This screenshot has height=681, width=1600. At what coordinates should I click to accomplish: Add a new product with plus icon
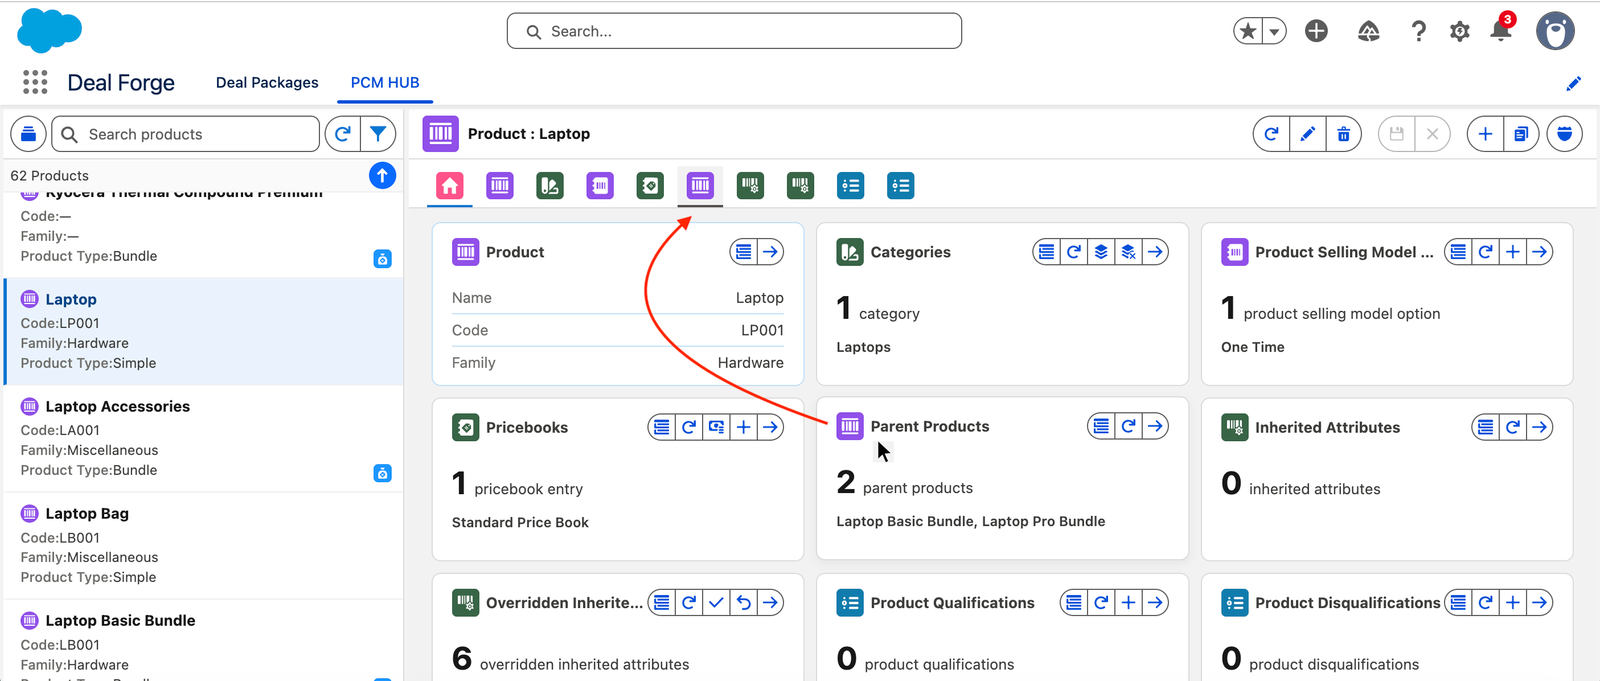[x=1485, y=134]
